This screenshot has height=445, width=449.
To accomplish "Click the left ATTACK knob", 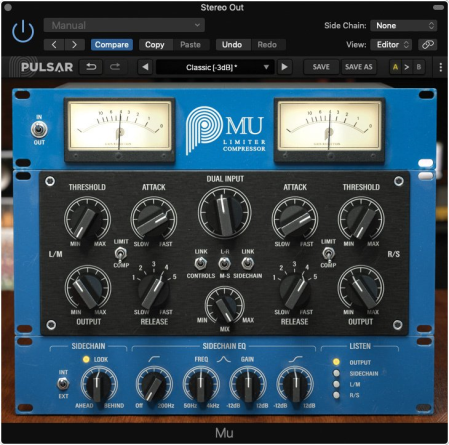I will [154, 220].
